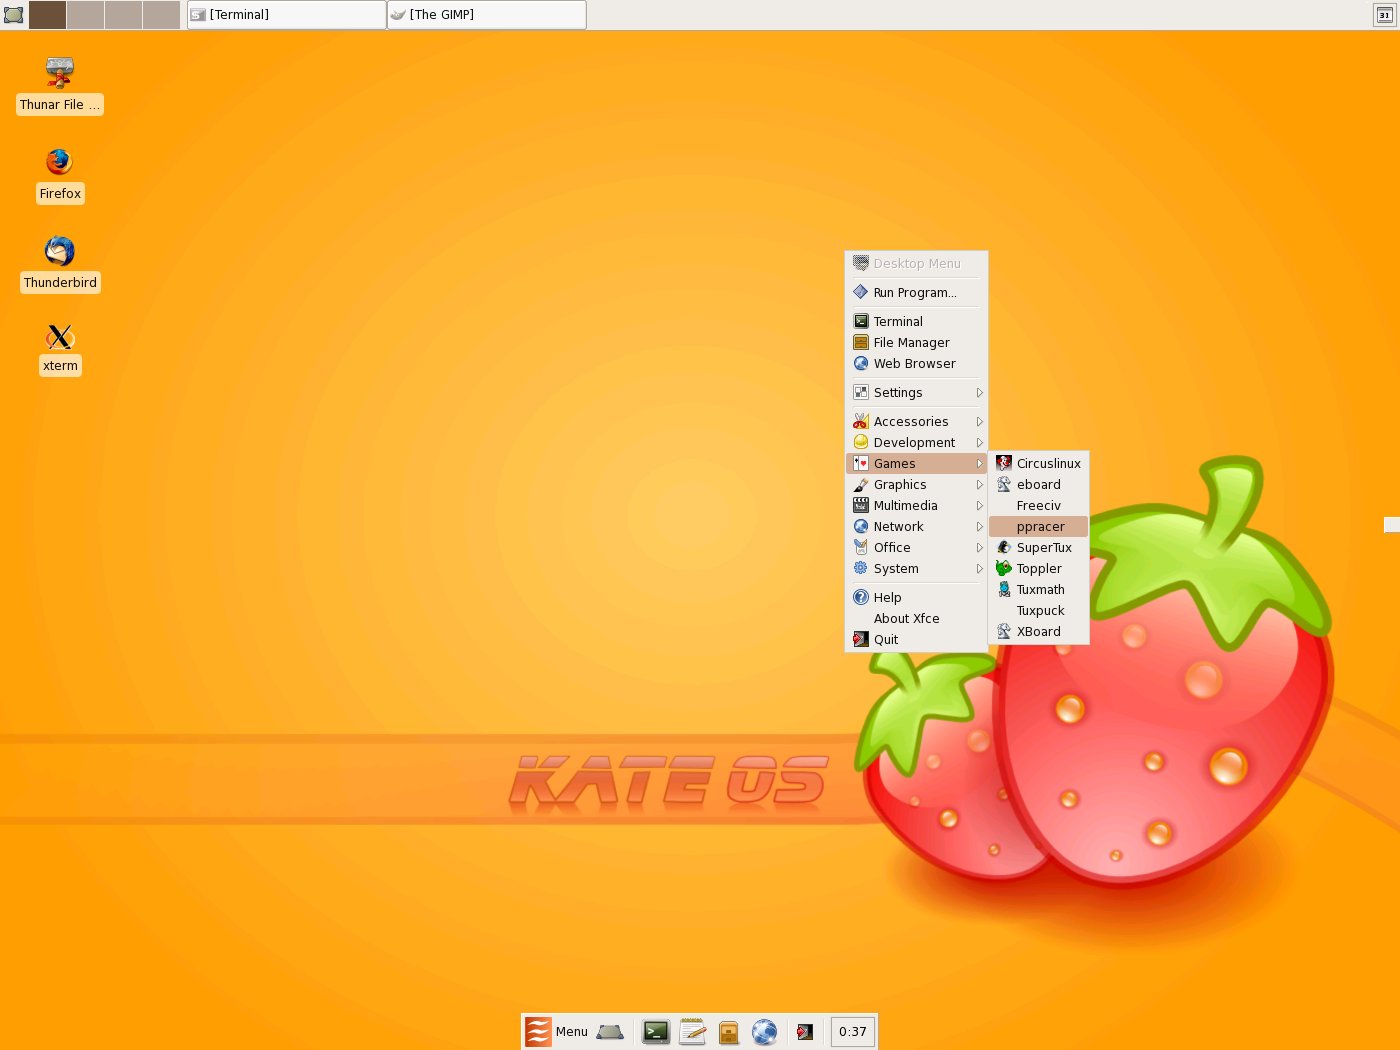
Task: Open Terminal from the desktop menu
Action: point(916,321)
